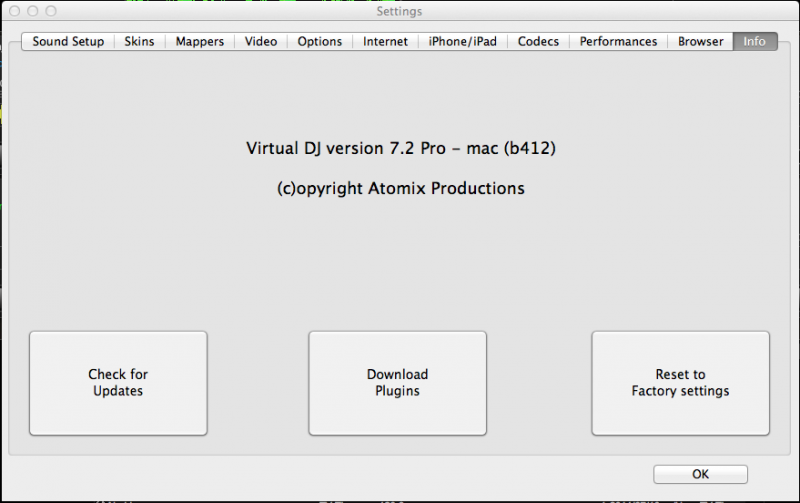Open the Skins tab

(x=139, y=41)
